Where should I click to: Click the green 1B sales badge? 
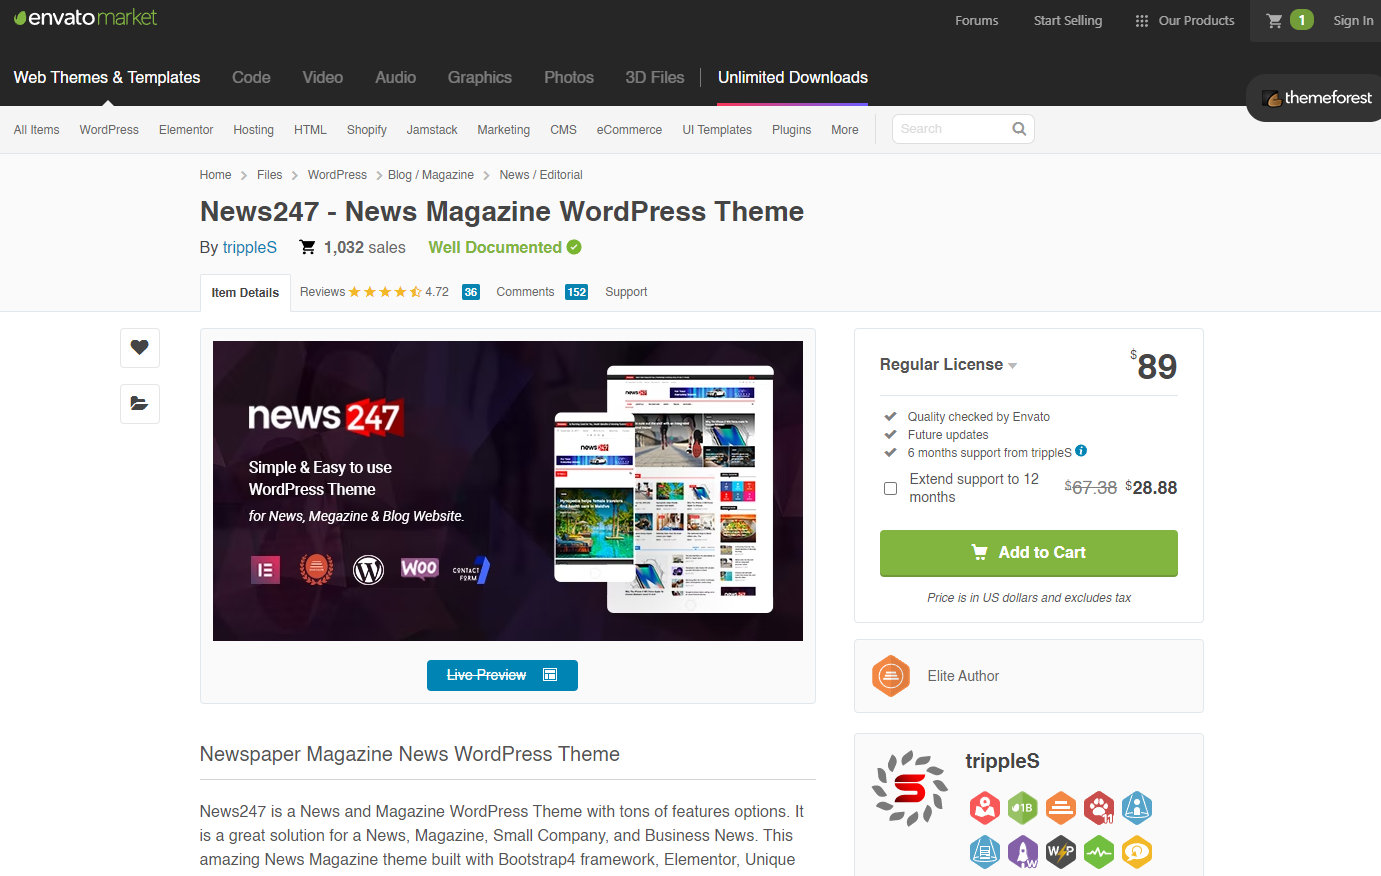pyautogui.click(x=1023, y=807)
